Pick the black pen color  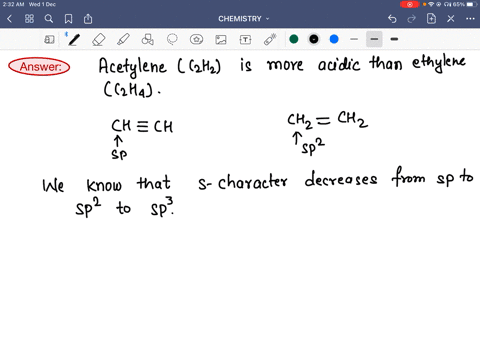tap(314, 39)
